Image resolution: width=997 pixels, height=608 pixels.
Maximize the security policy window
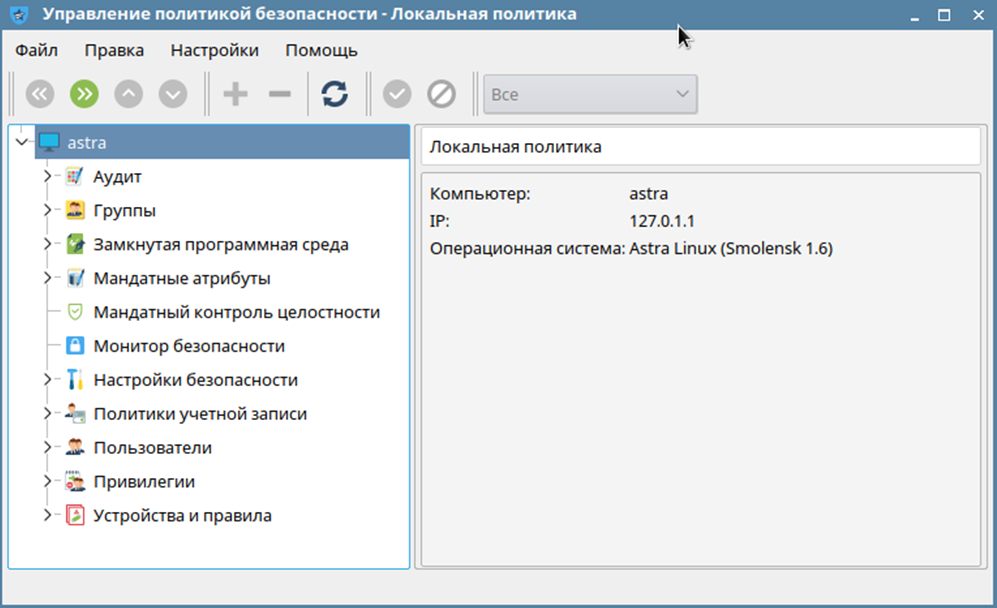tap(944, 15)
